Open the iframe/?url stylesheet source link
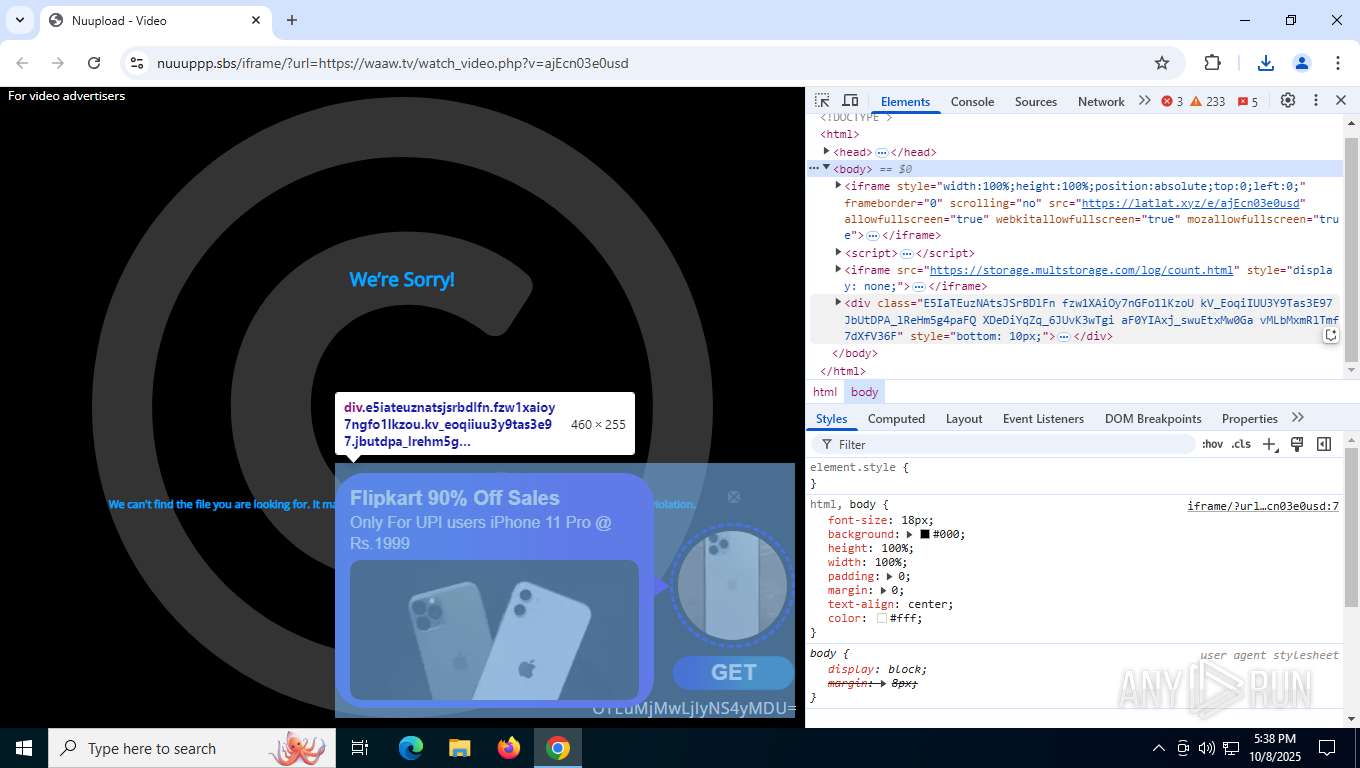Image resolution: width=1360 pixels, height=768 pixels. 1263,506
